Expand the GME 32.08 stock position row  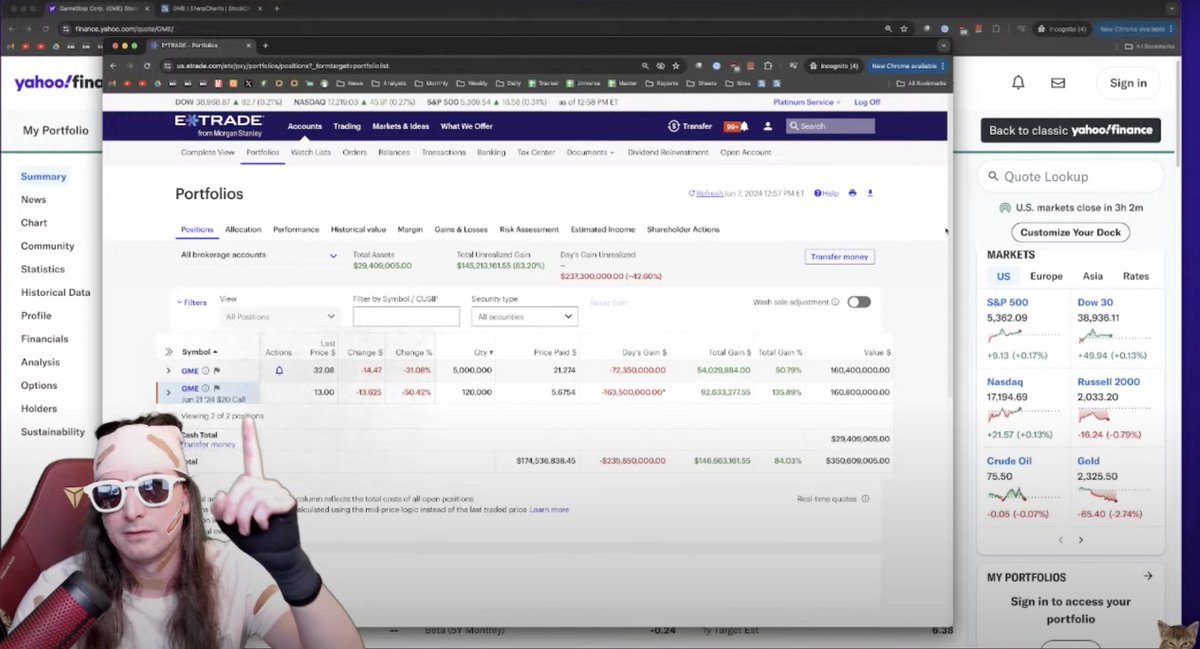point(168,370)
